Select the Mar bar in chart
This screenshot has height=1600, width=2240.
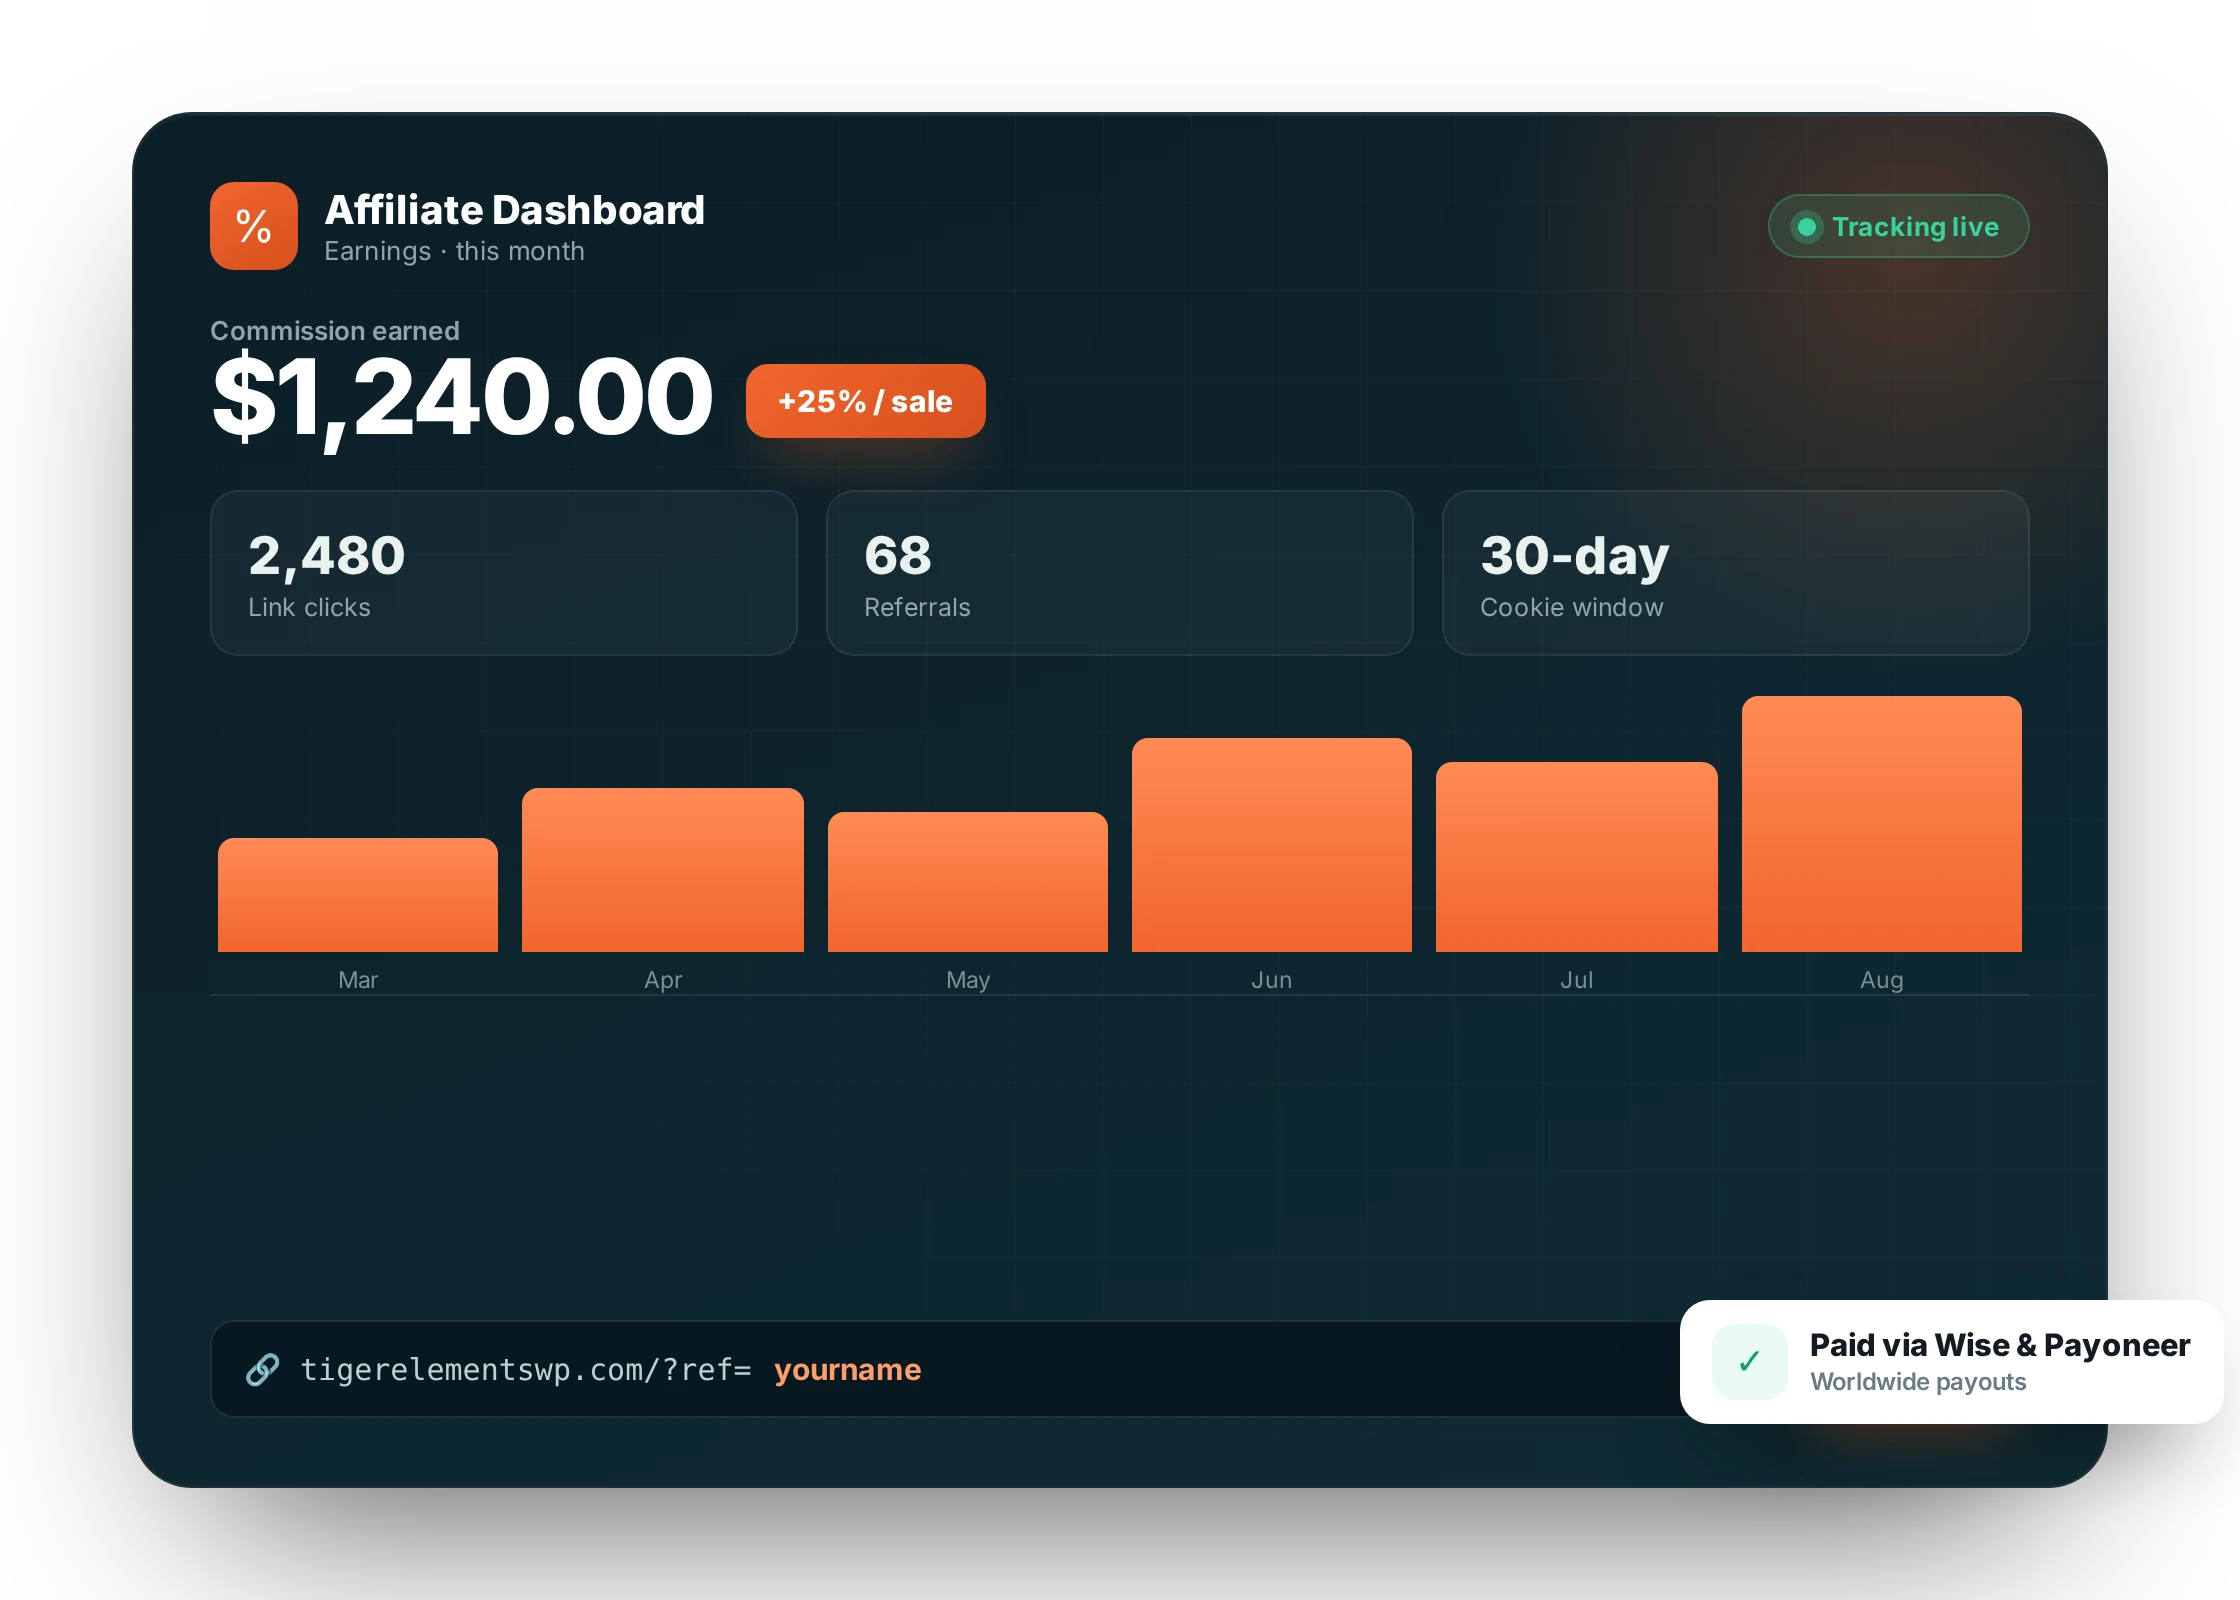pos(358,895)
